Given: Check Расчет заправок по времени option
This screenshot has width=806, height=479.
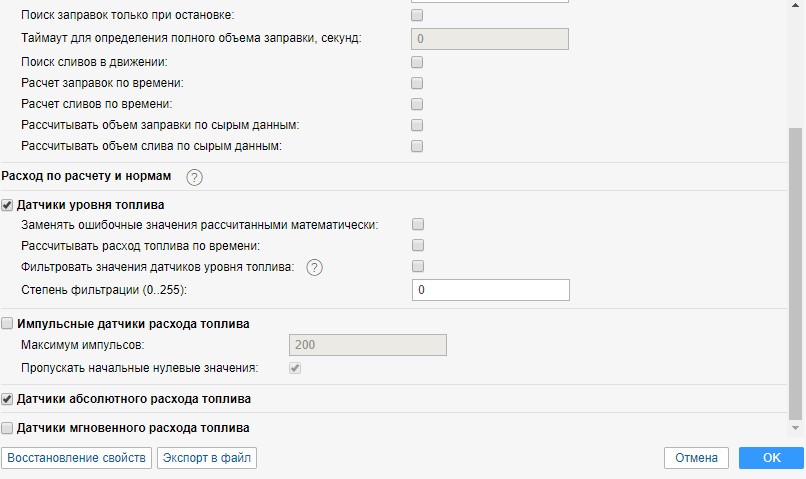Looking at the screenshot, I should (417, 83).
